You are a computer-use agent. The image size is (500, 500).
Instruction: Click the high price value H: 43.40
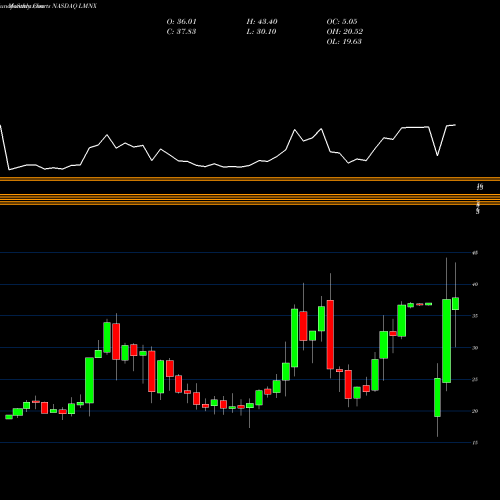click(262, 22)
